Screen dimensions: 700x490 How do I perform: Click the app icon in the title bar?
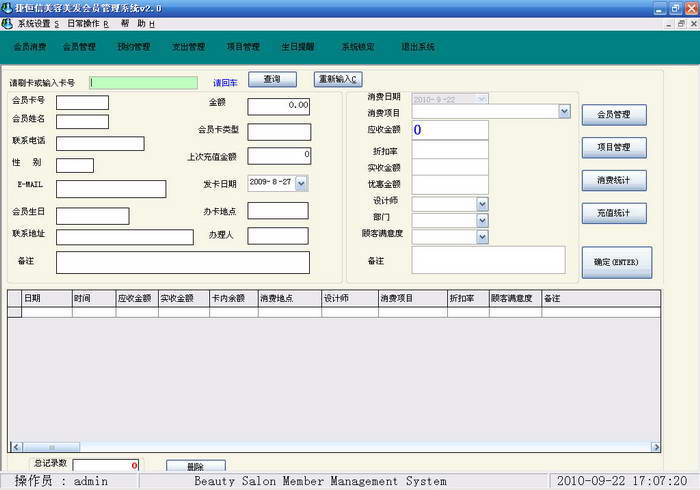pyautogui.click(x=8, y=8)
